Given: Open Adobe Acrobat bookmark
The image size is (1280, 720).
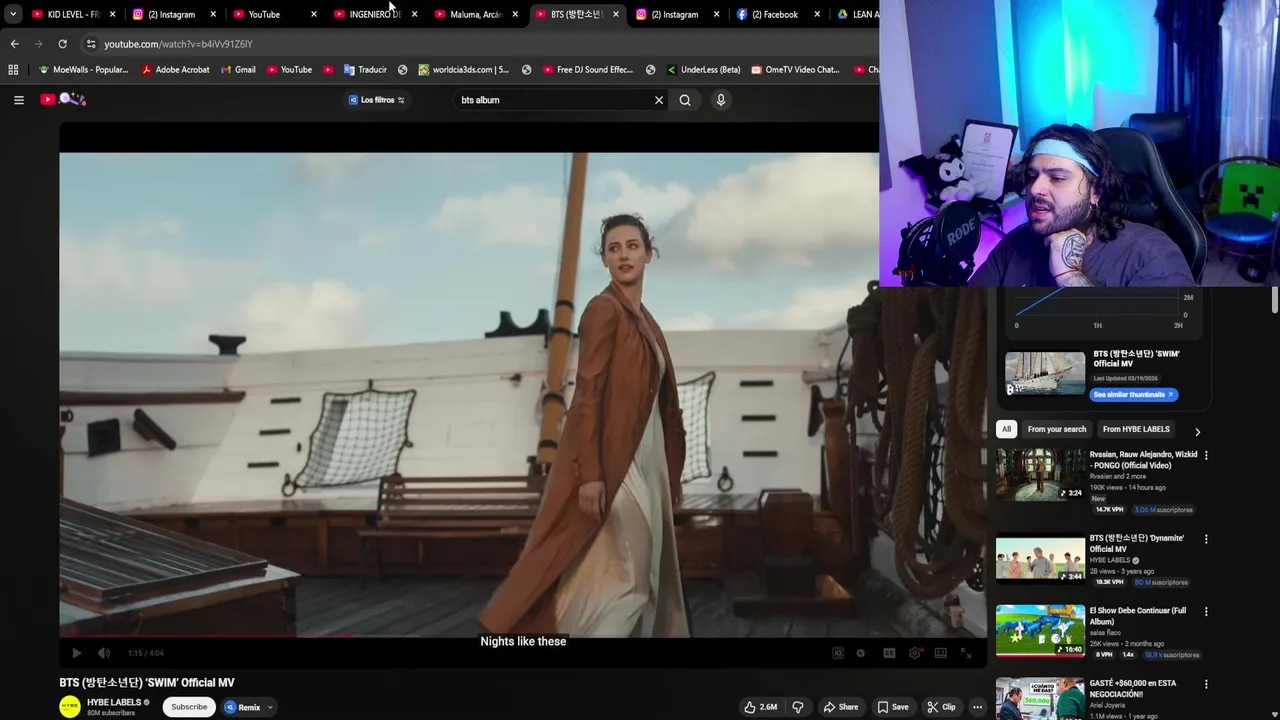Looking at the screenshot, I should point(176,70).
